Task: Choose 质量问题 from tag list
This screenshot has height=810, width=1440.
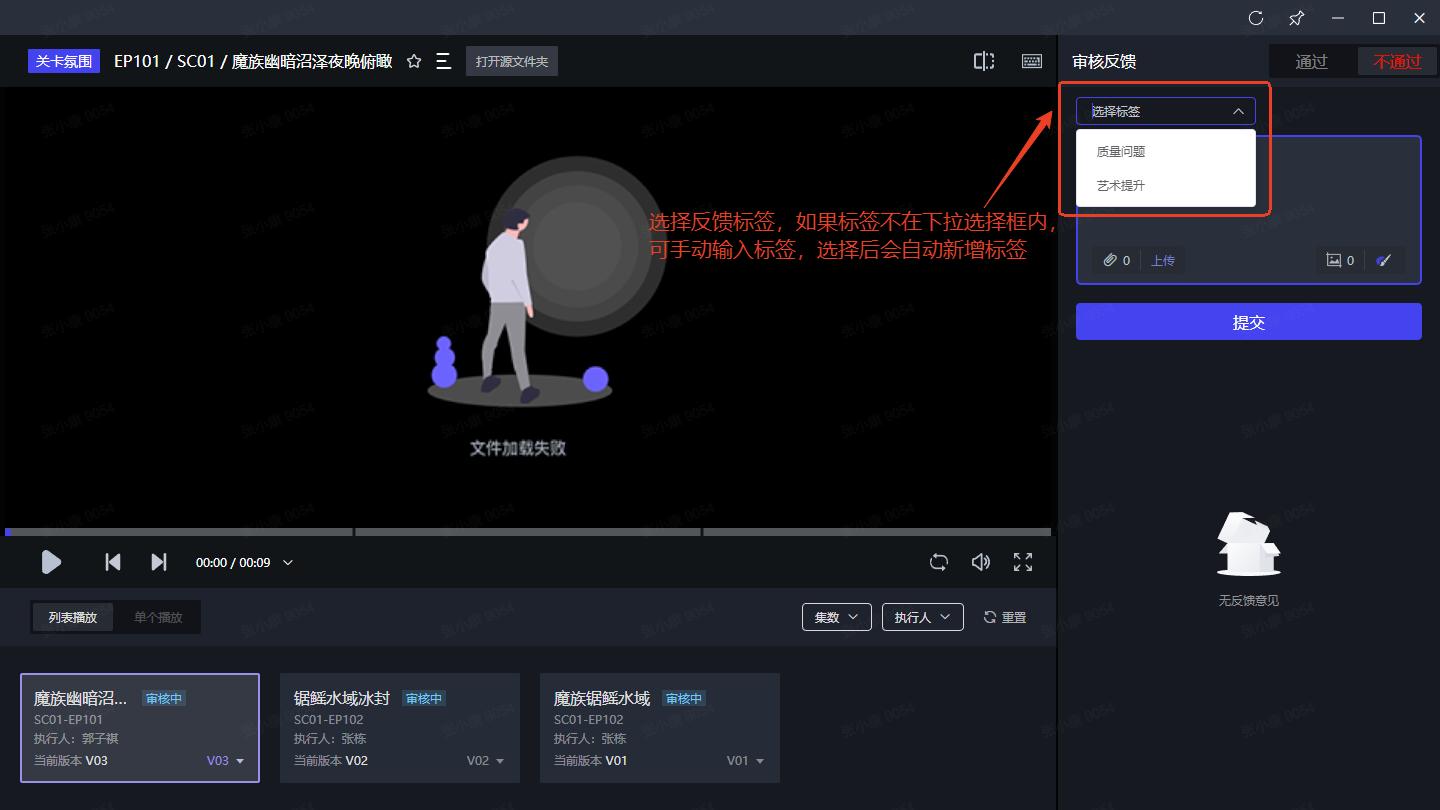Action: (1121, 152)
